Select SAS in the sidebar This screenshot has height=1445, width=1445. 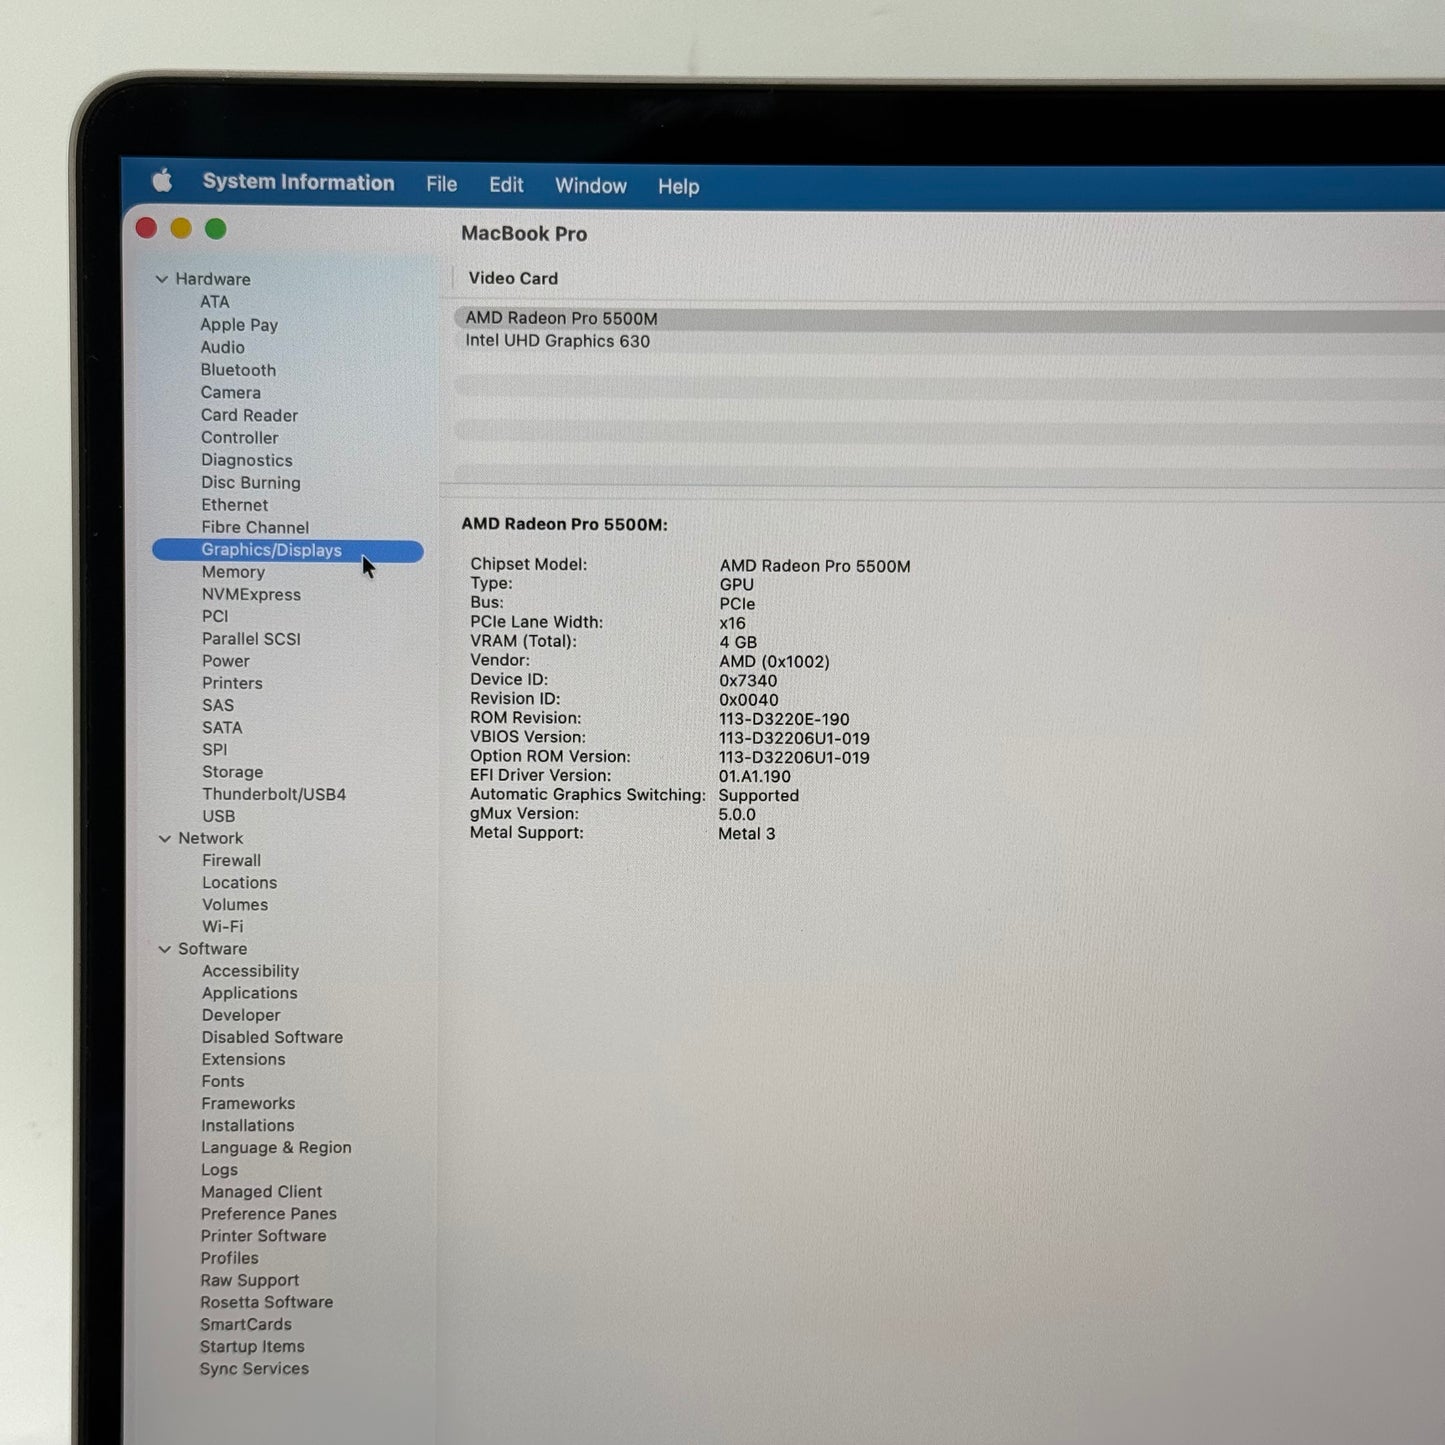click(218, 706)
